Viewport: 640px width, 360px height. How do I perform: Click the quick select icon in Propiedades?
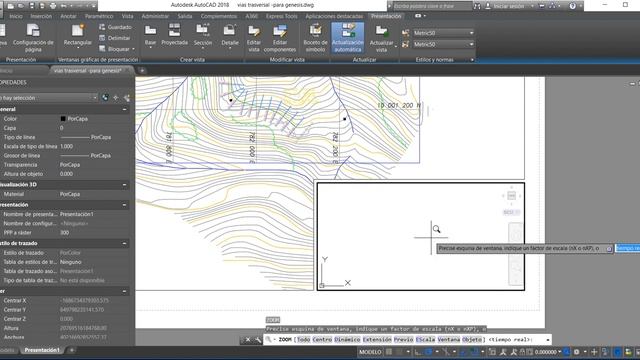pyautogui.click(x=127, y=98)
